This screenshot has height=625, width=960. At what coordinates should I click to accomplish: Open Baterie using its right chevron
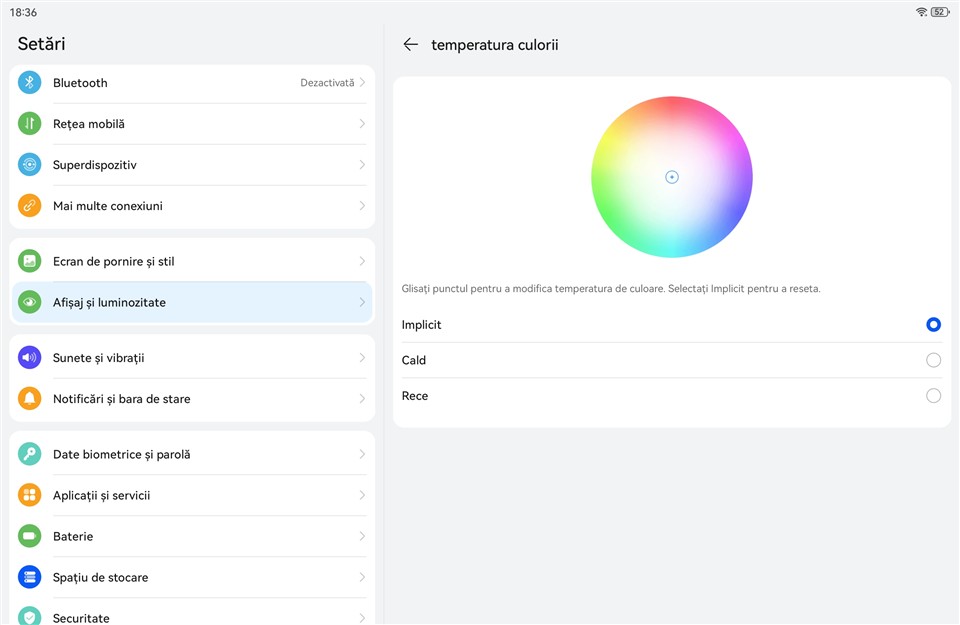click(x=362, y=537)
